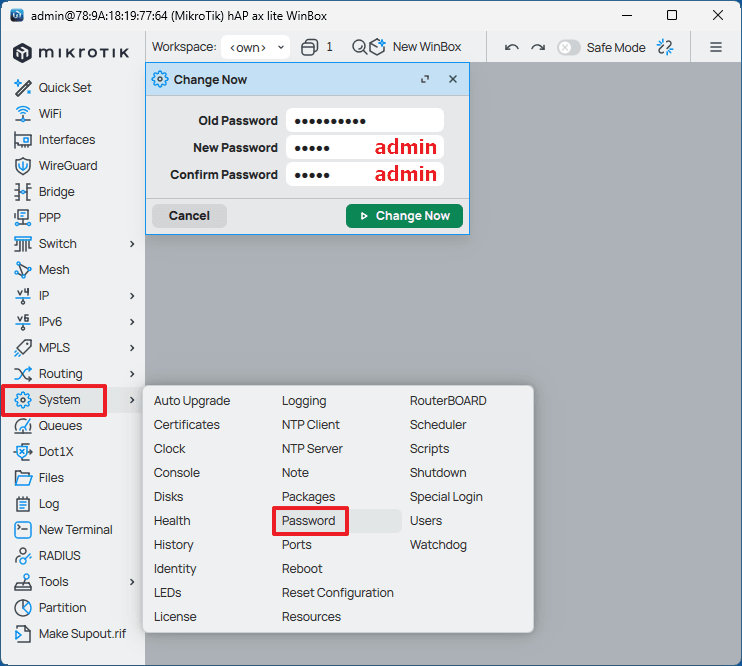The height and width of the screenshot is (666, 742).
Task: Open the hamburger menu icon
Action: pos(716,47)
